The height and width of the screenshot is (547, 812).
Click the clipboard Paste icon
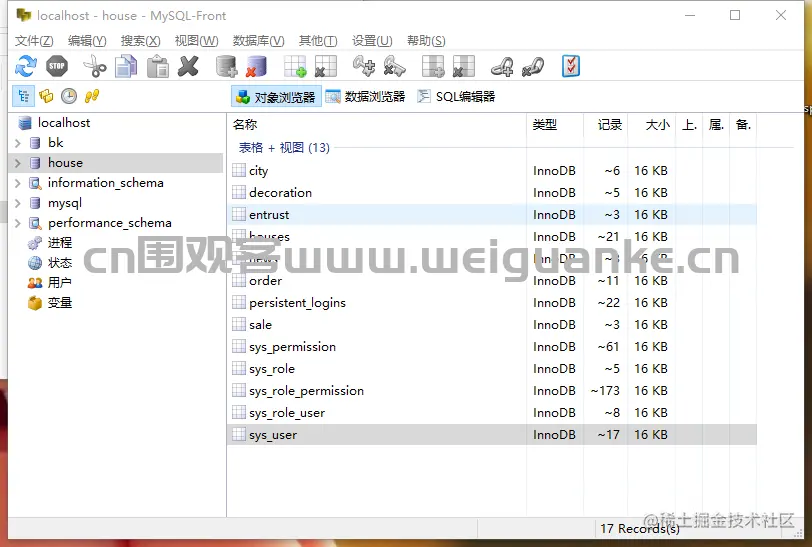pos(157,66)
